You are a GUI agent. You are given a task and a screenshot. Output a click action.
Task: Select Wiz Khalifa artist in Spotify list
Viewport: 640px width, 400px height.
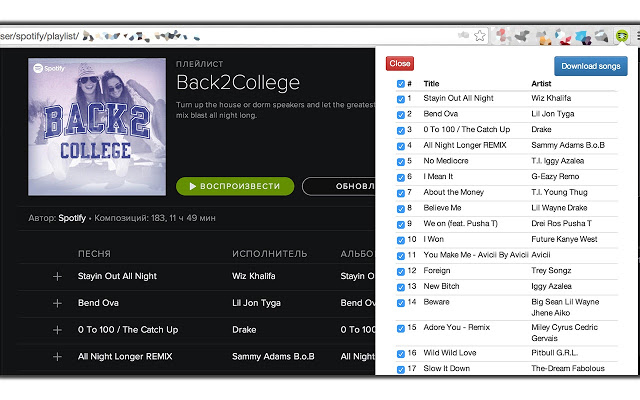pos(253,276)
